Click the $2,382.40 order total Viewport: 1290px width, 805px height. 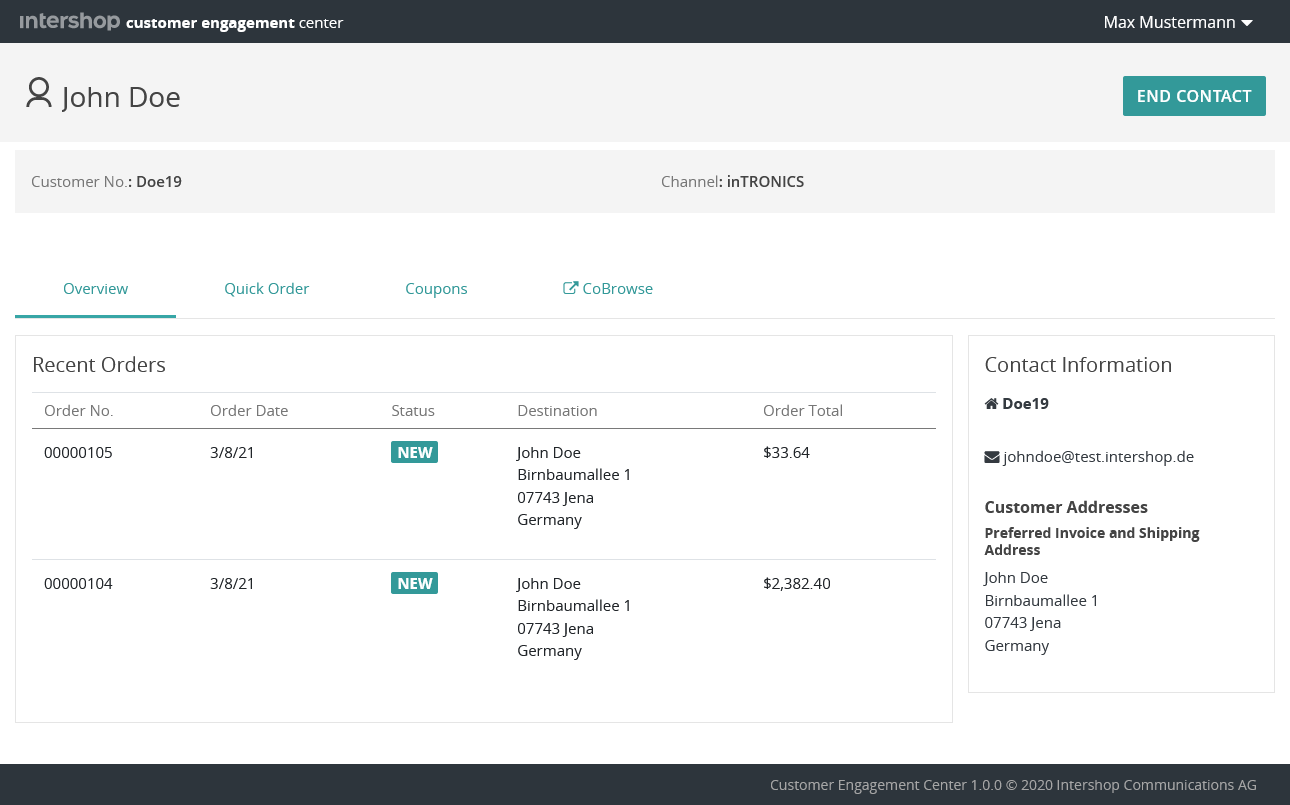pyautogui.click(x=797, y=583)
